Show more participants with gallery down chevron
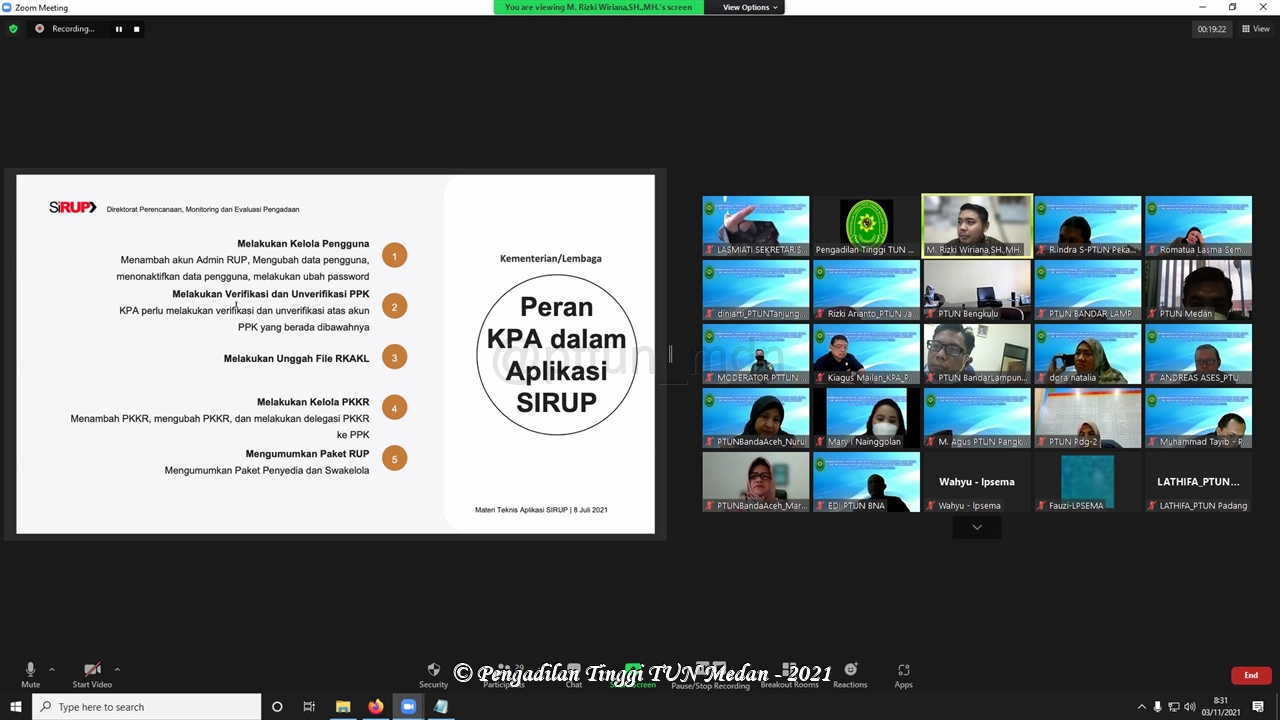Screen dimensions: 1280x720 (977, 527)
